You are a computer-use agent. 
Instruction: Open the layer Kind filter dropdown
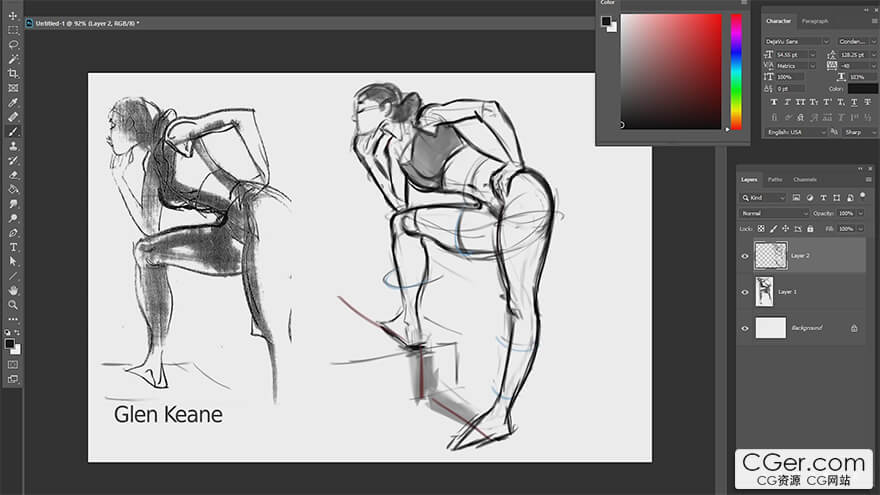tap(763, 198)
